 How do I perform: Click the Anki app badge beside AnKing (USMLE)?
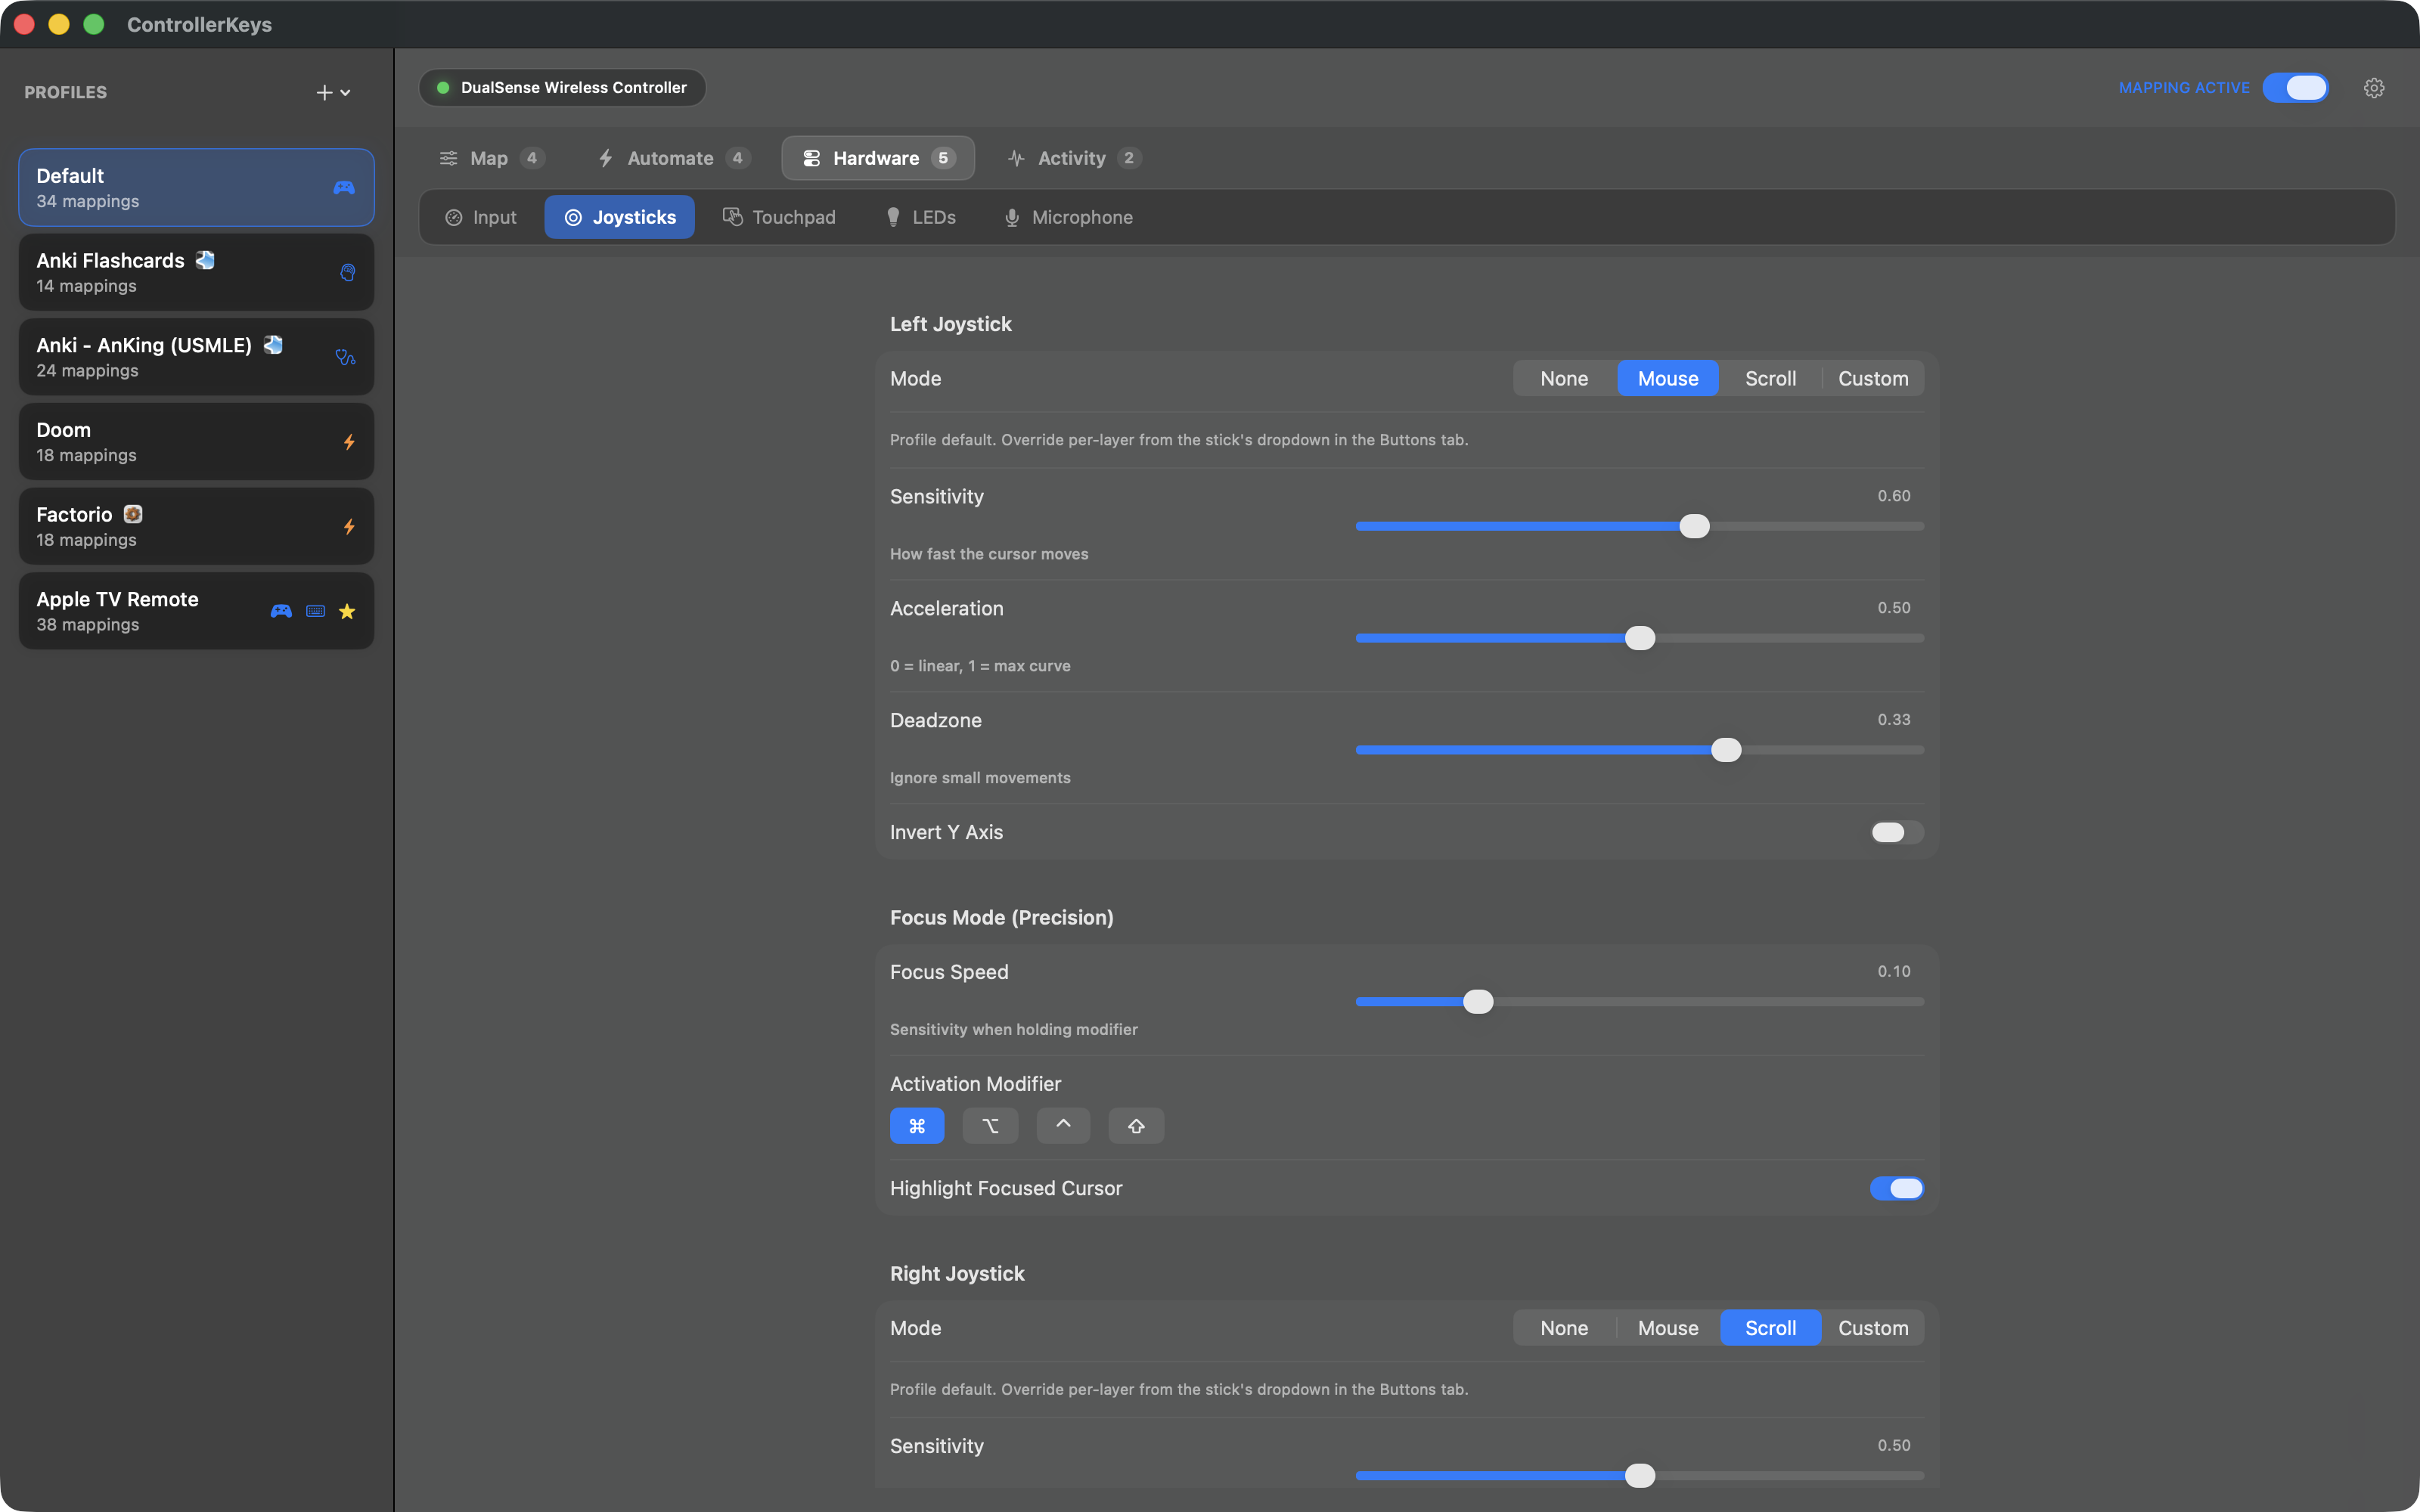(273, 345)
